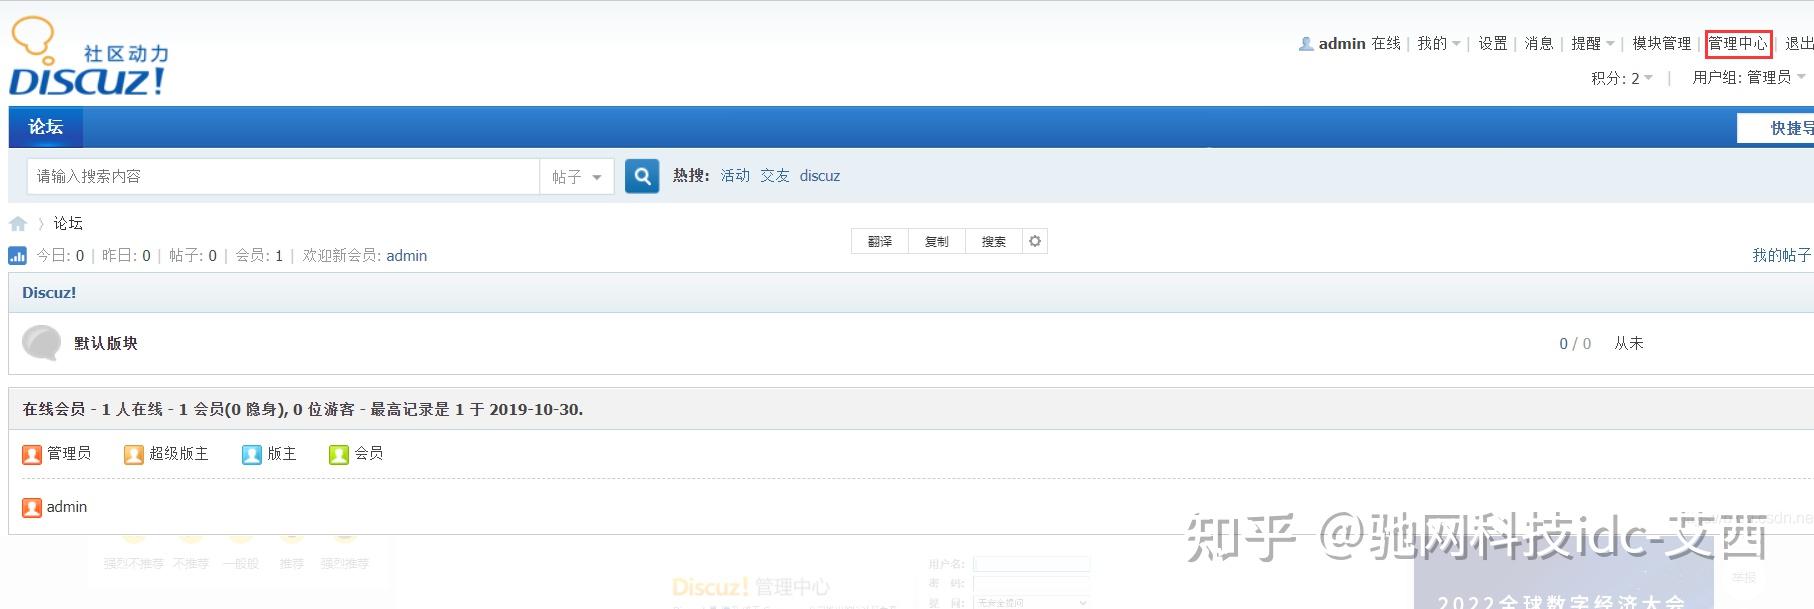Expand the 提醒 dropdown

pos(1593,44)
